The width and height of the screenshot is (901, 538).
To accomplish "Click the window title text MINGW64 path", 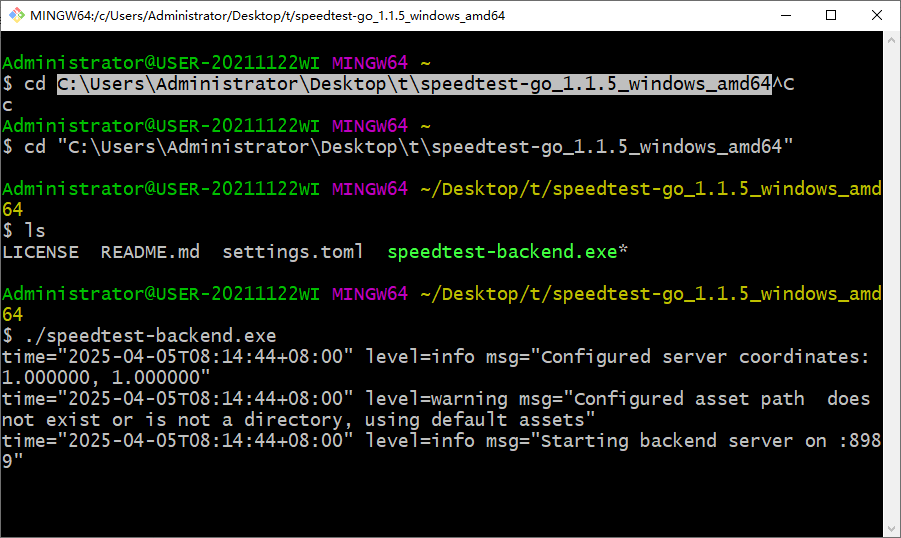I will pos(268,16).
